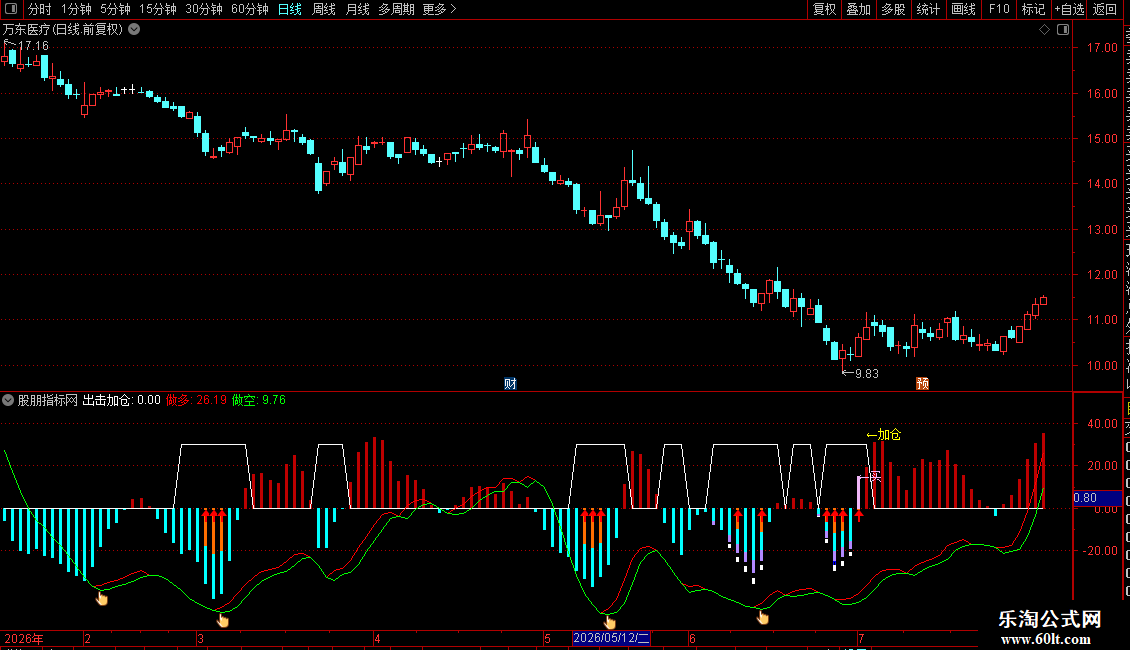The height and width of the screenshot is (650, 1130).
Task: Toggle the side panel icon near price axis
Action: (1063, 30)
